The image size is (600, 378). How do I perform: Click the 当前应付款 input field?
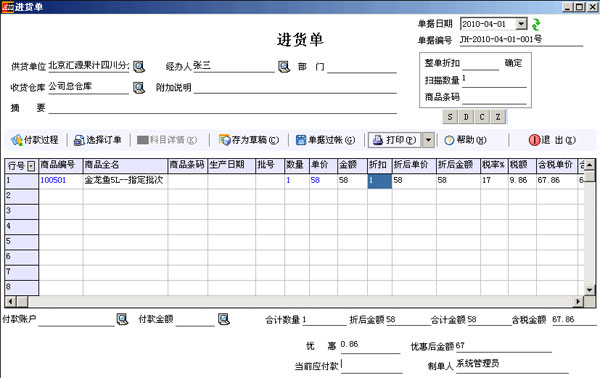click(x=372, y=366)
